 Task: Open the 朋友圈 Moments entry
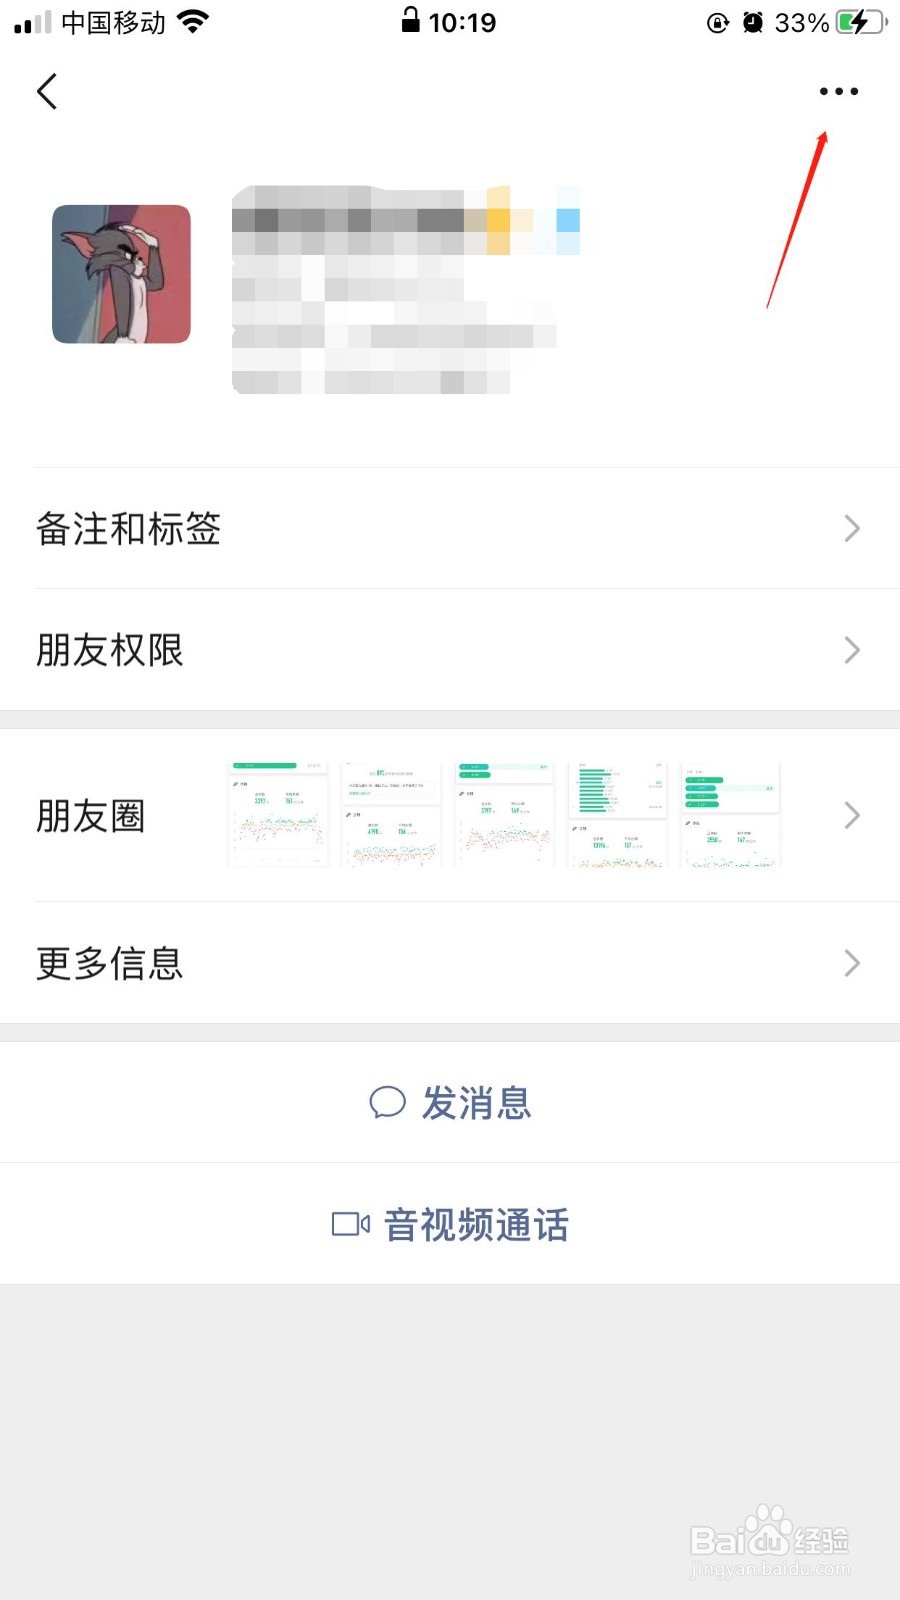[91, 816]
